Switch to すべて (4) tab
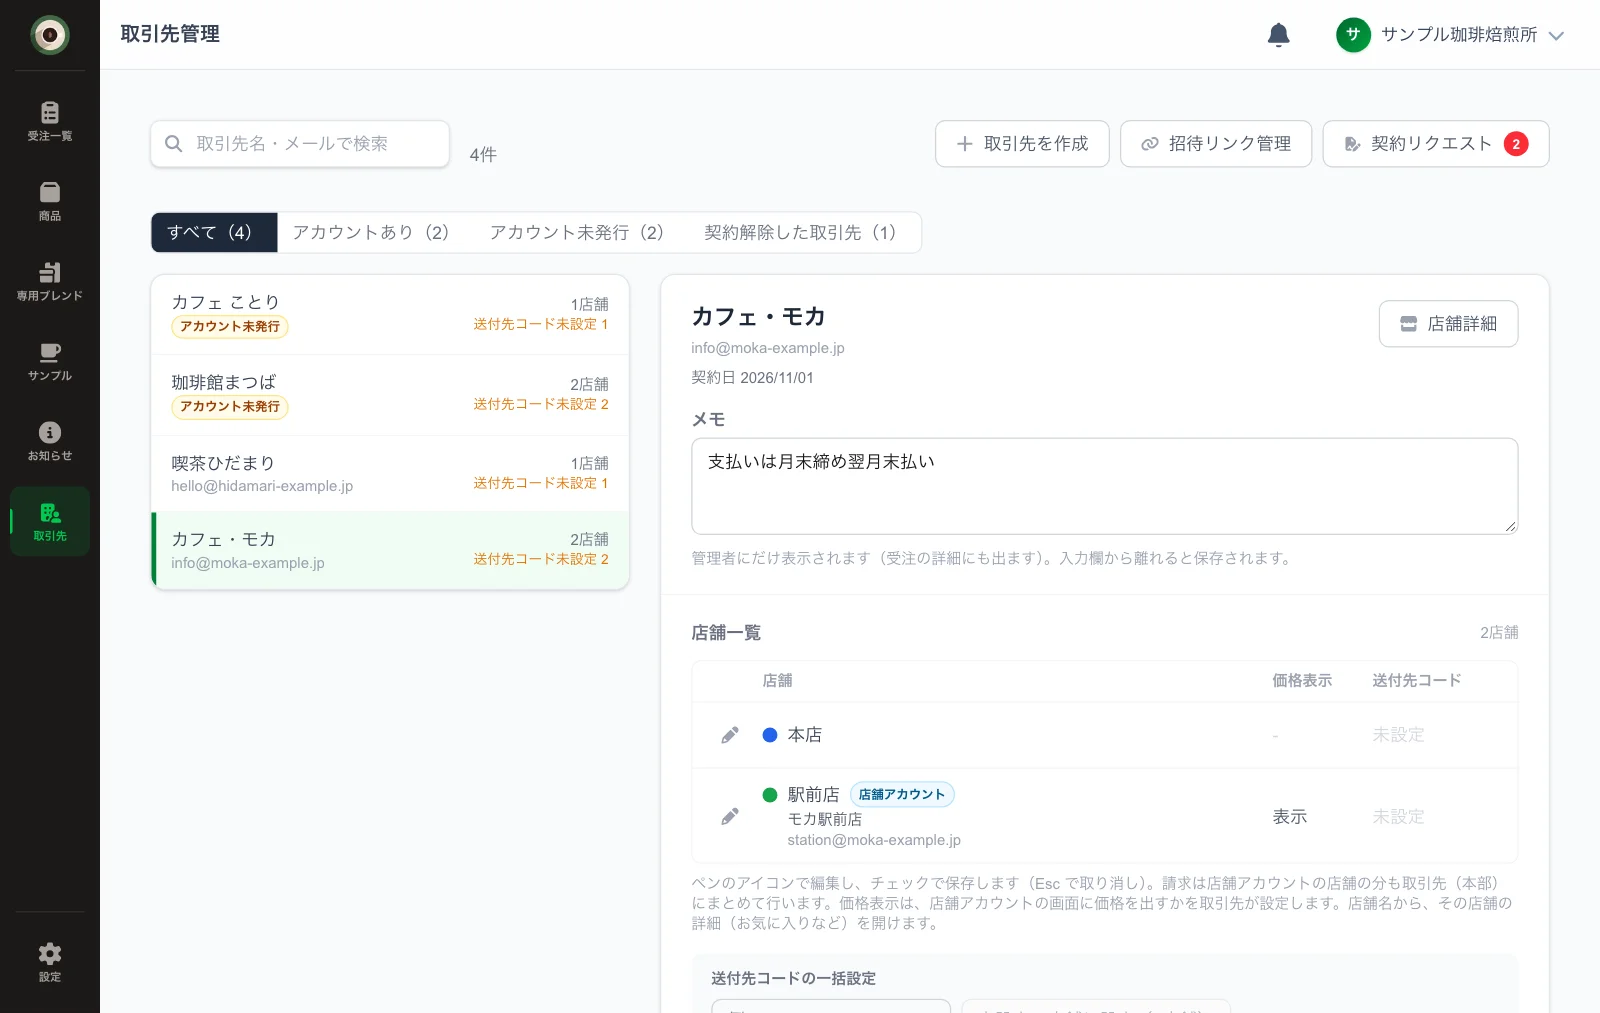 pos(214,232)
